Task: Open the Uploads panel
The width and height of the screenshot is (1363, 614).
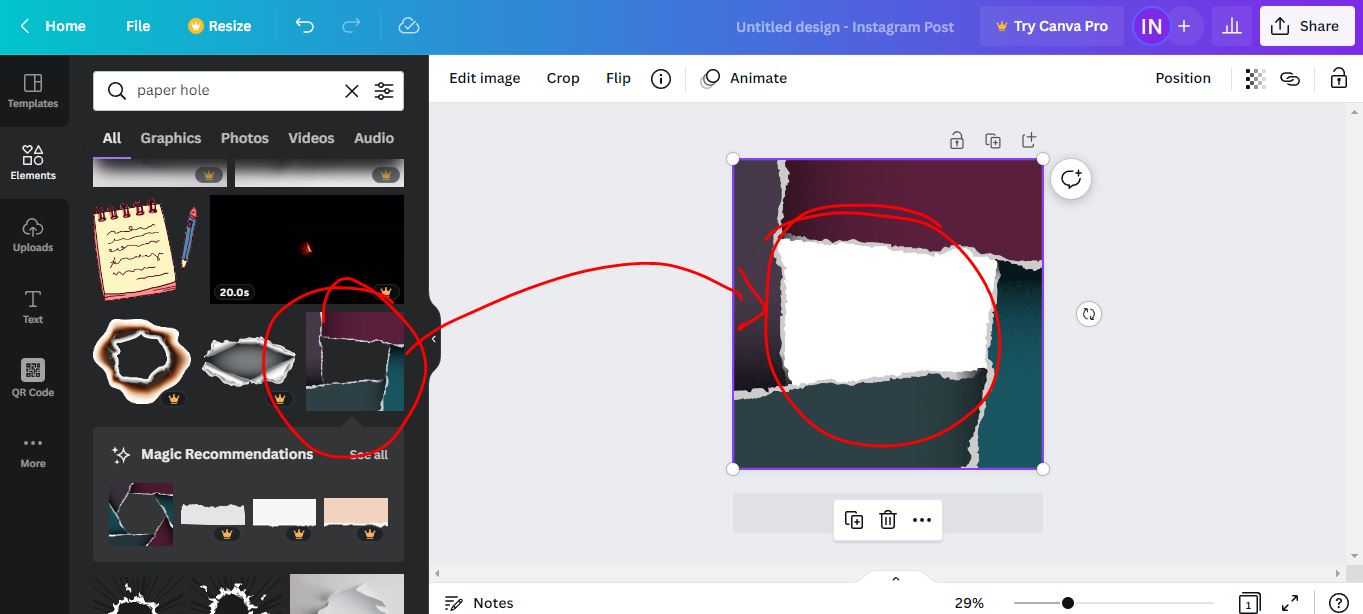Action: point(33,235)
